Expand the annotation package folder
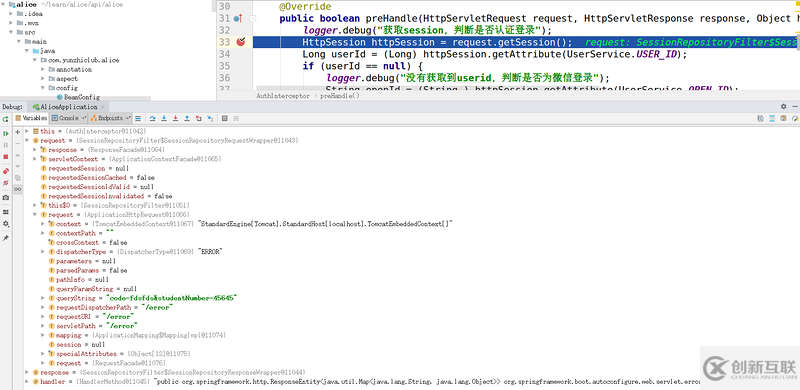This screenshot has width=800, height=390. [43, 69]
